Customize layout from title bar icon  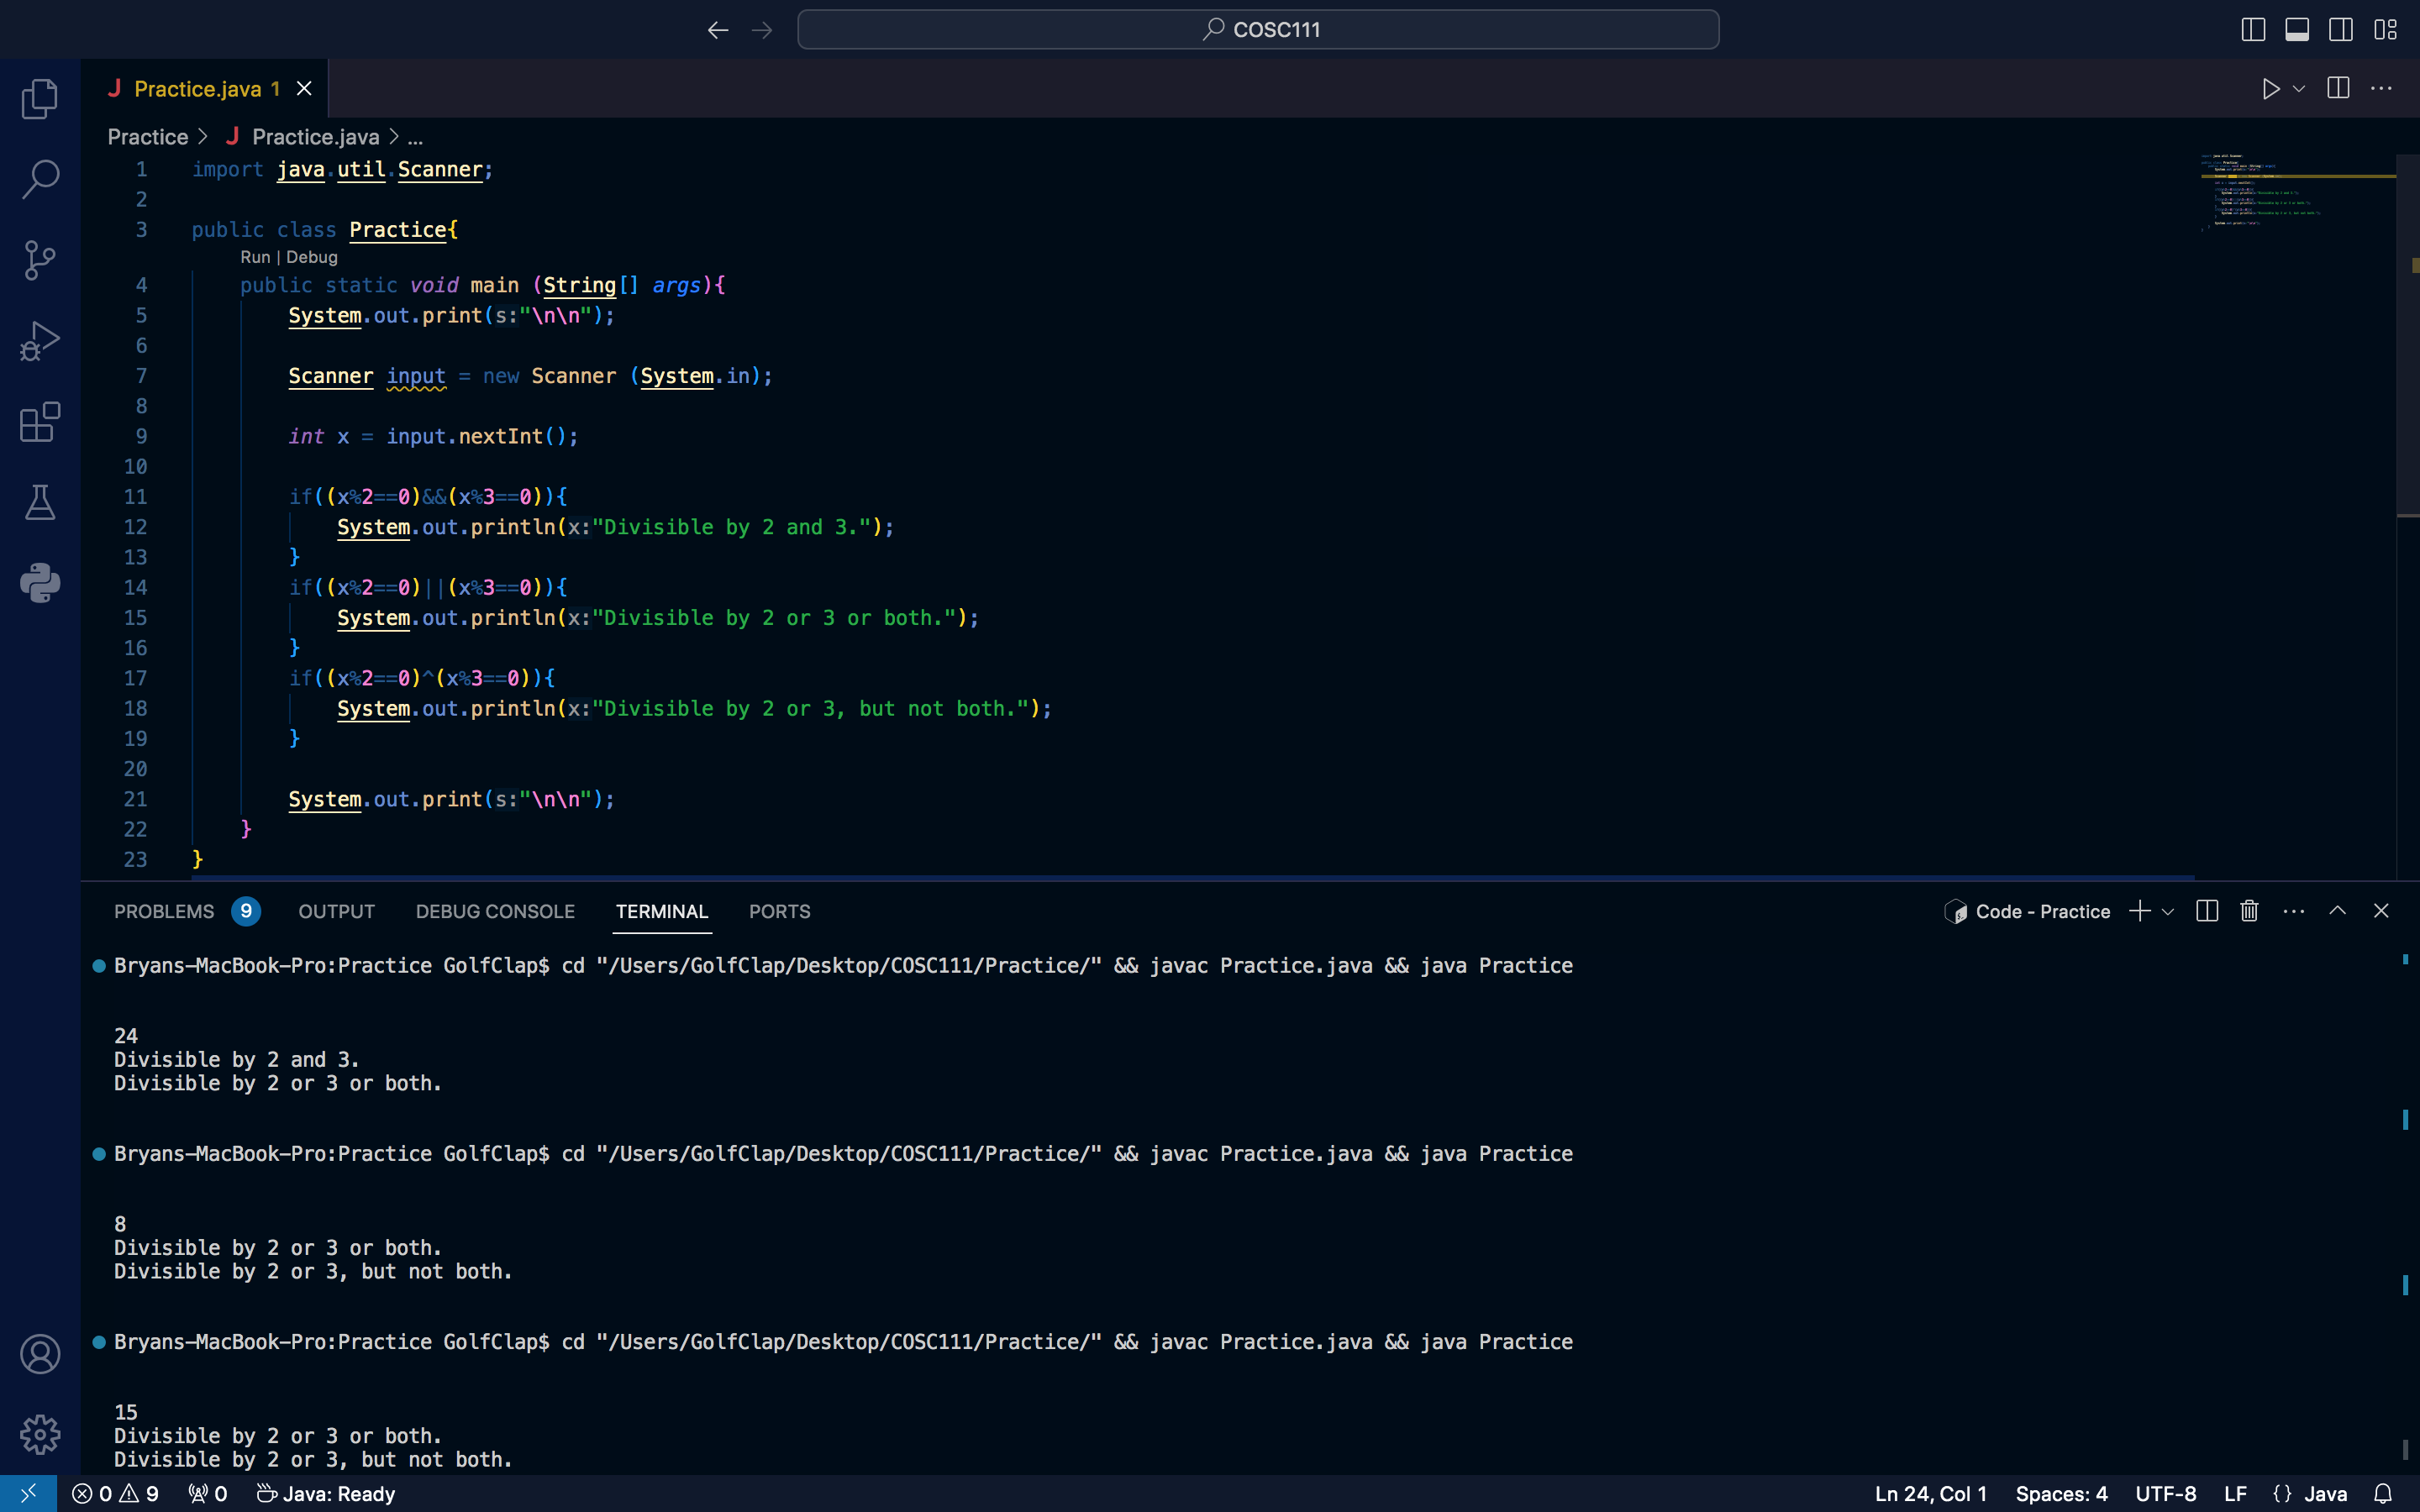pyautogui.click(x=2385, y=30)
